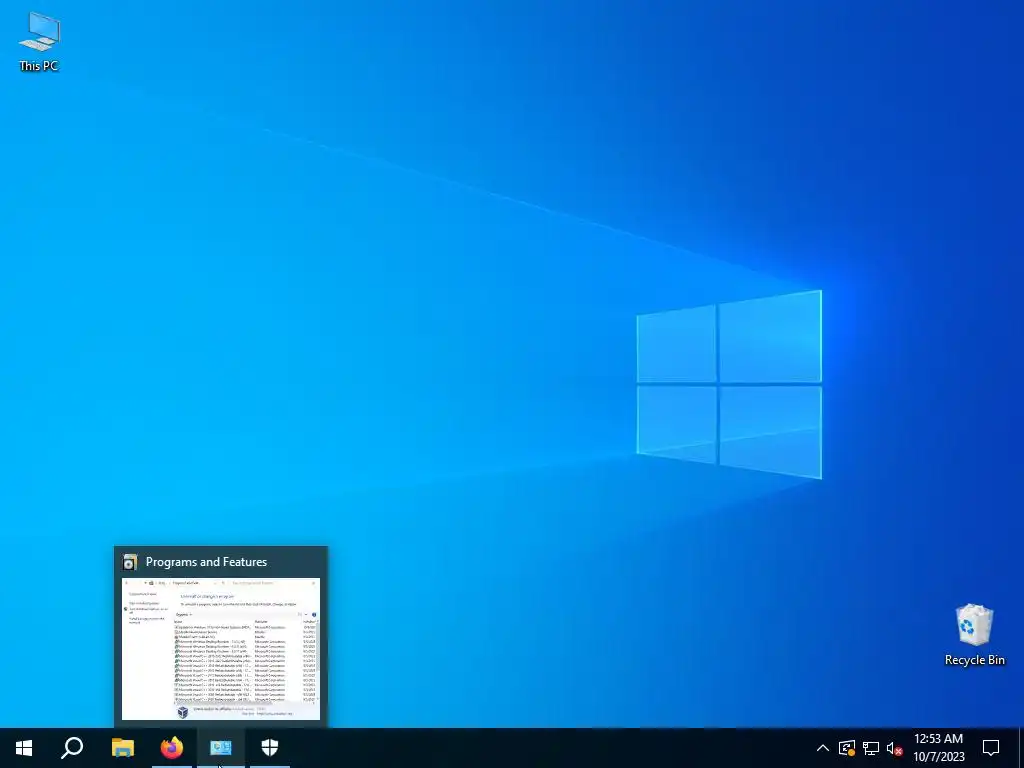This screenshot has width=1024, height=768.
Task: Show hidden tray icons chevron
Action: pyautogui.click(x=823, y=748)
